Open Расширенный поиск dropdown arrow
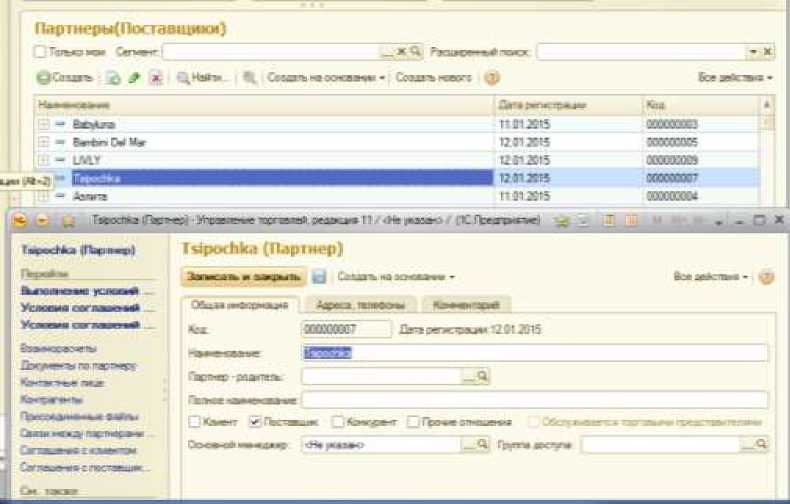790x504 pixels. [x=753, y=51]
